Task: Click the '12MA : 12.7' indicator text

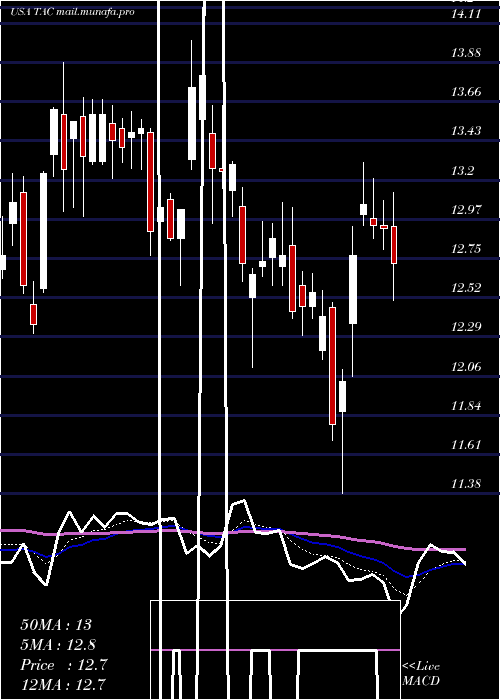Action: [64, 684]
